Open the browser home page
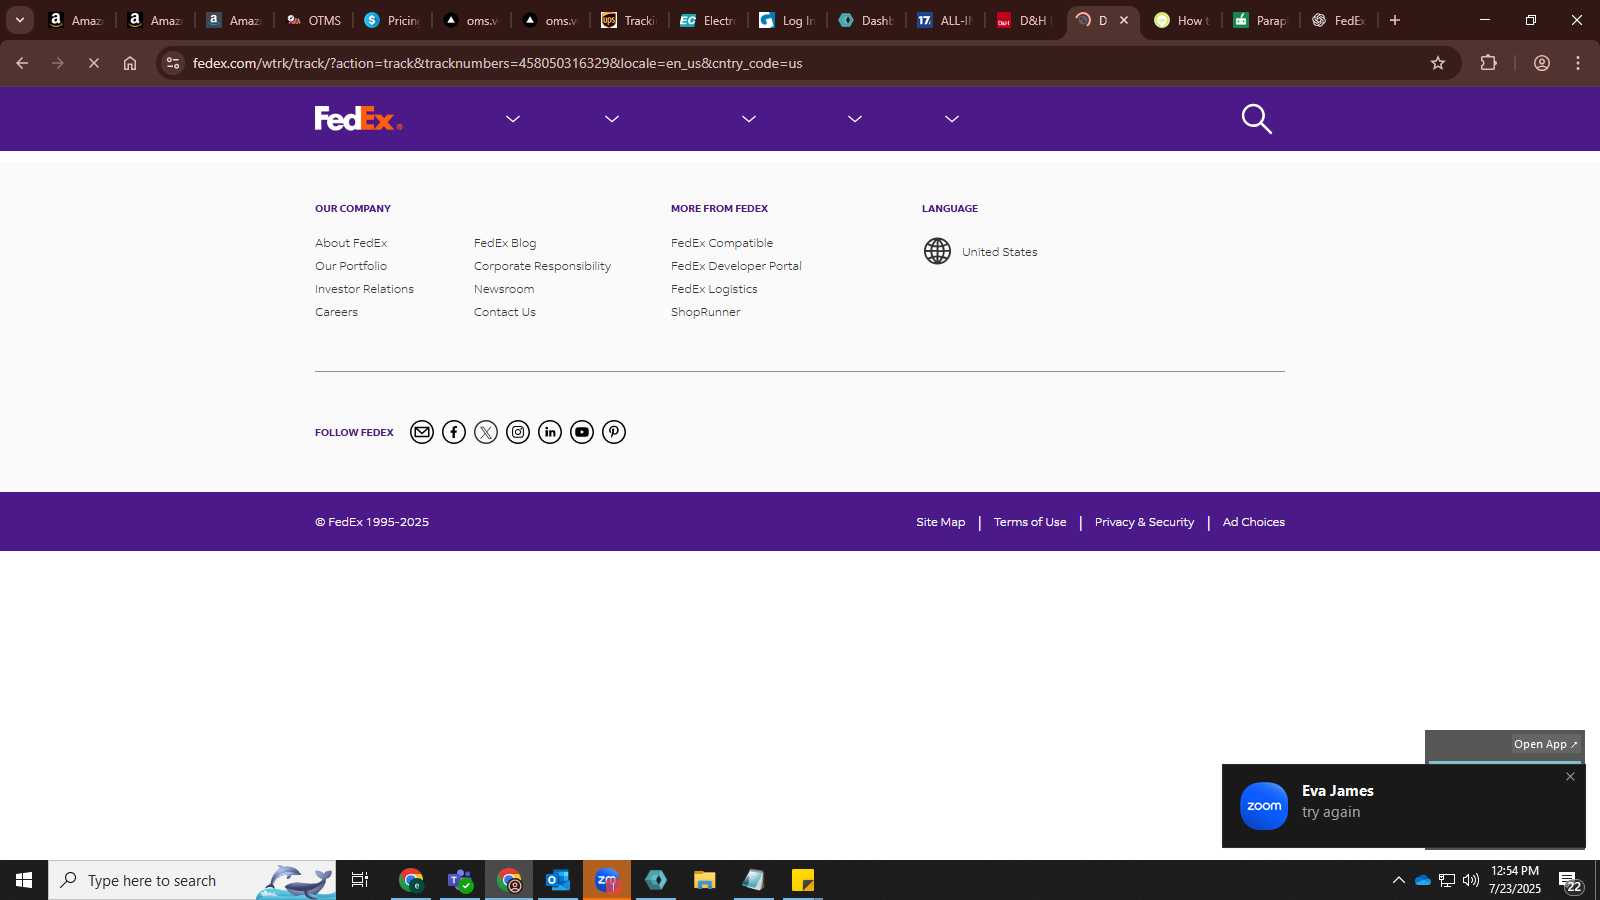Screen dimensions: 1600x900 (130, 63)
